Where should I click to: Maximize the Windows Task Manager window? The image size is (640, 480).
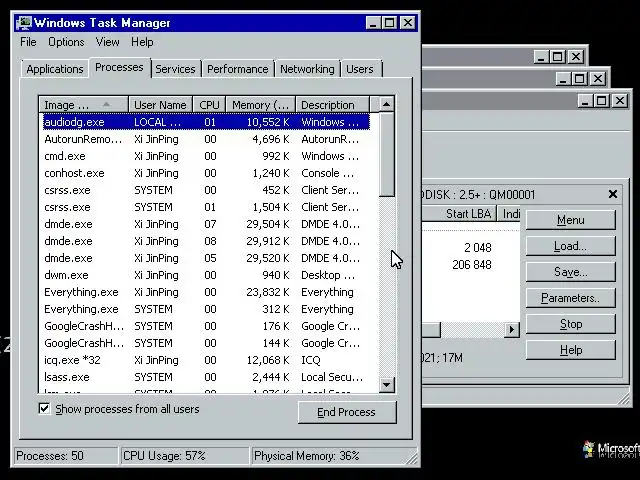[x=390, y=22]
